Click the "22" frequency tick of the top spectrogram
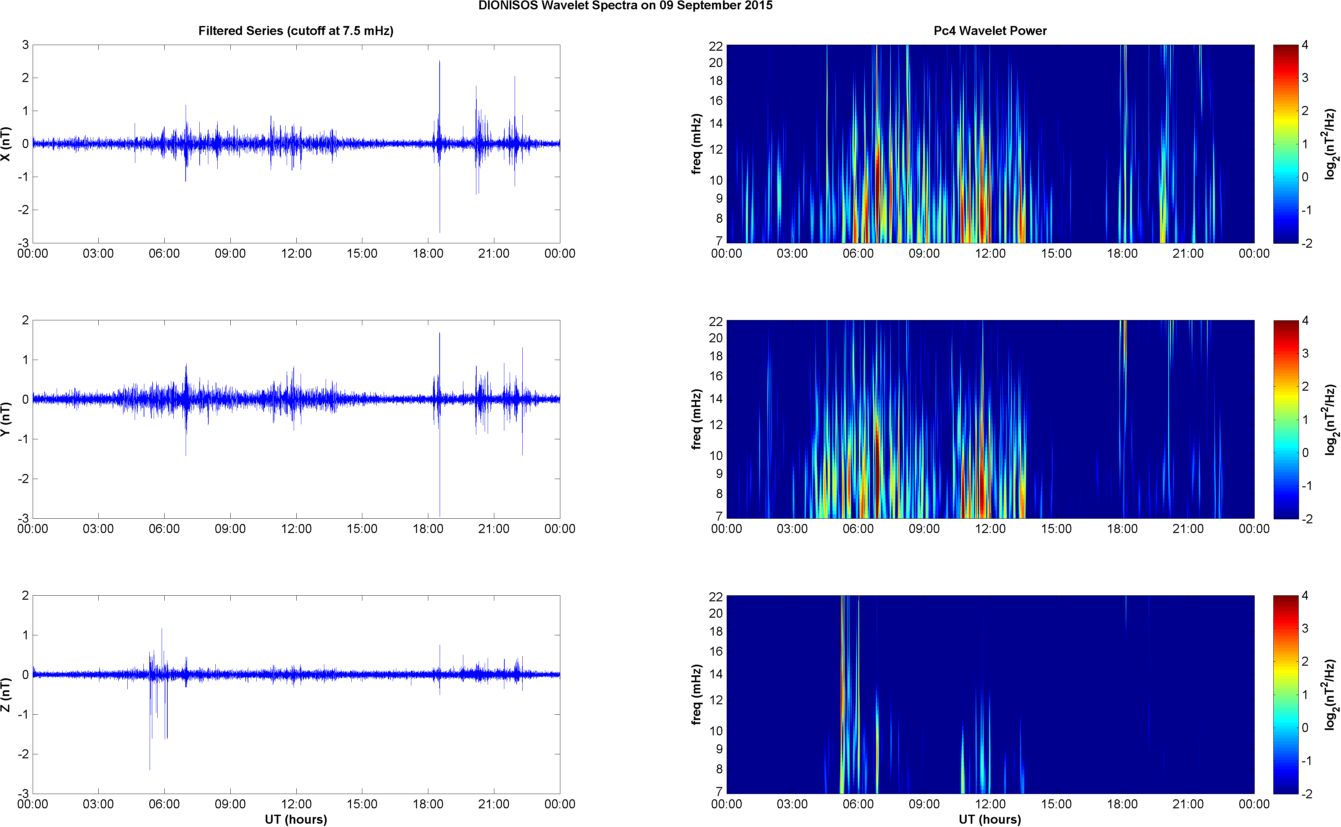Image resolution: width=1341 pixels, height=827 pixels. [x=716, y=46]
